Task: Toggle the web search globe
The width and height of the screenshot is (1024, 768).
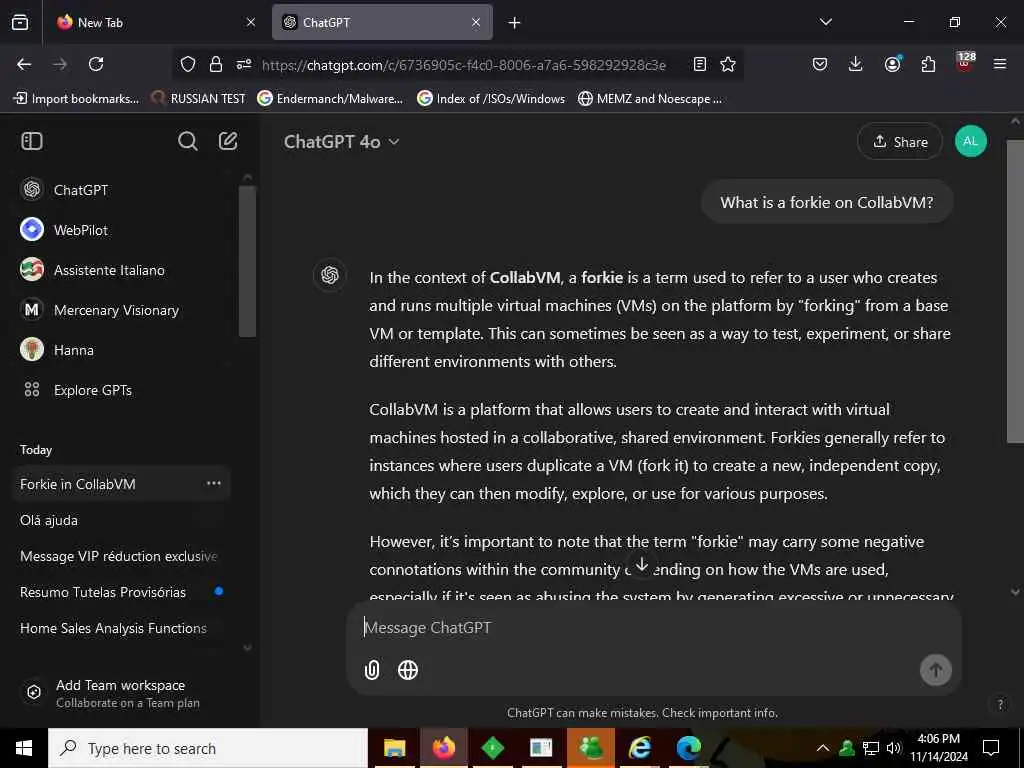Action: pyautogui.click(x=408, y=670)
